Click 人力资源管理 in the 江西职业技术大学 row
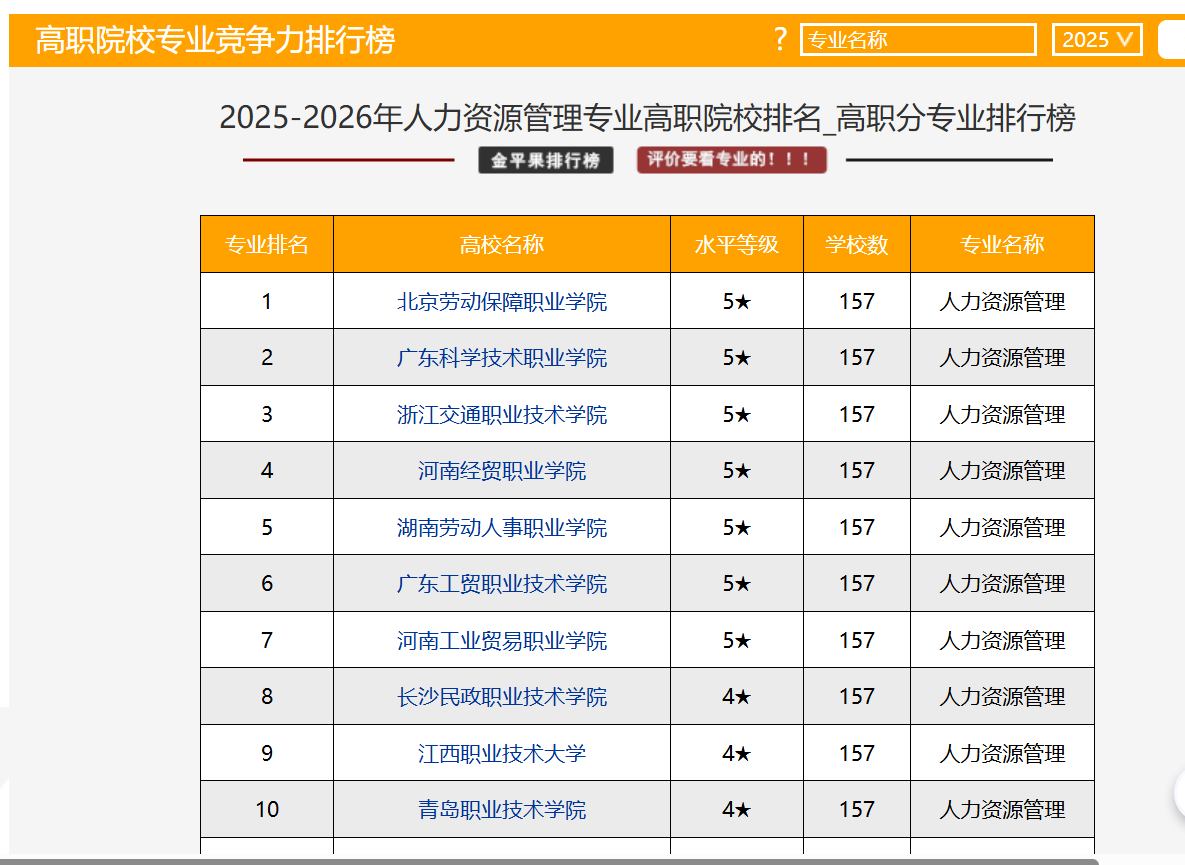Screen dimensions: 1185x865 (x=1002, y=753)
